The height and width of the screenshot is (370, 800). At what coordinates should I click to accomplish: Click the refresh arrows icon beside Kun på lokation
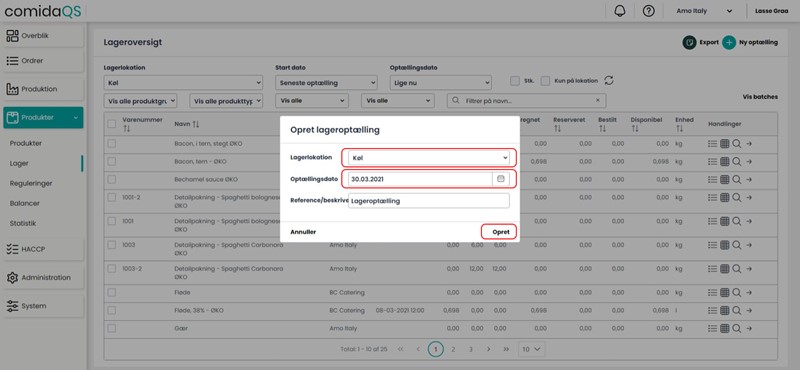tap(609, 81)
